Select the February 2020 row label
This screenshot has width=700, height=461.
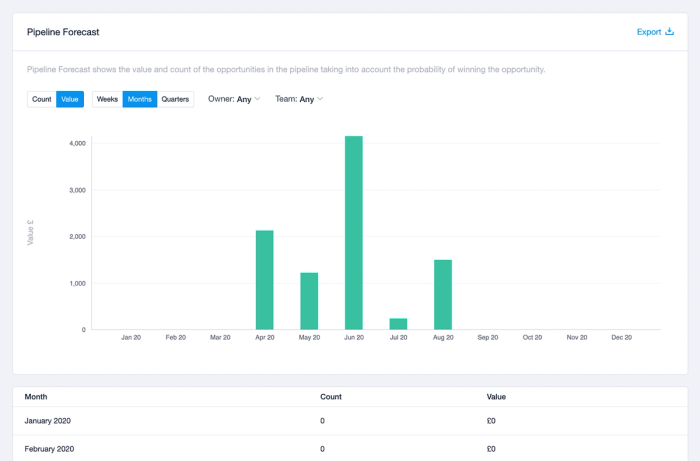click(x=49, y=449)
